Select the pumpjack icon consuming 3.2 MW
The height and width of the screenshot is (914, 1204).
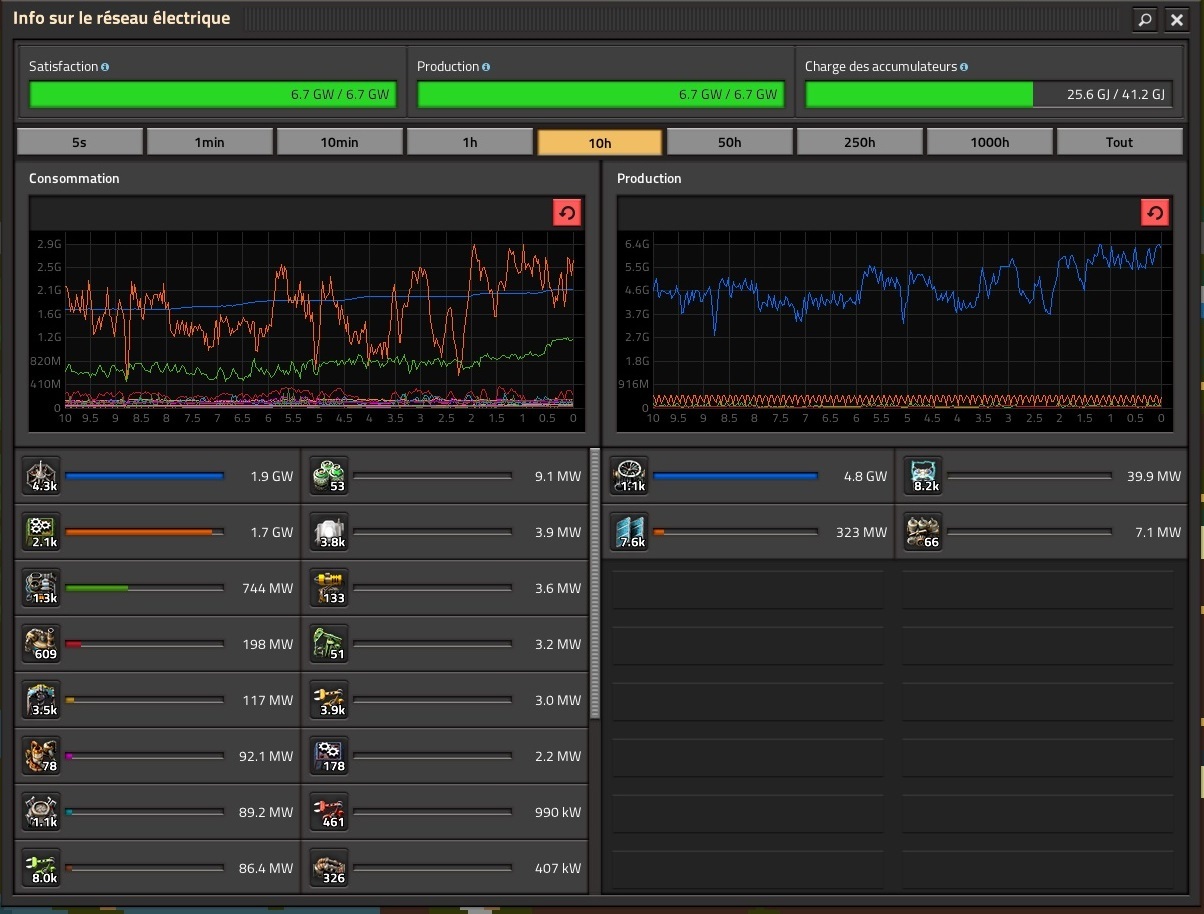[329, 645]
